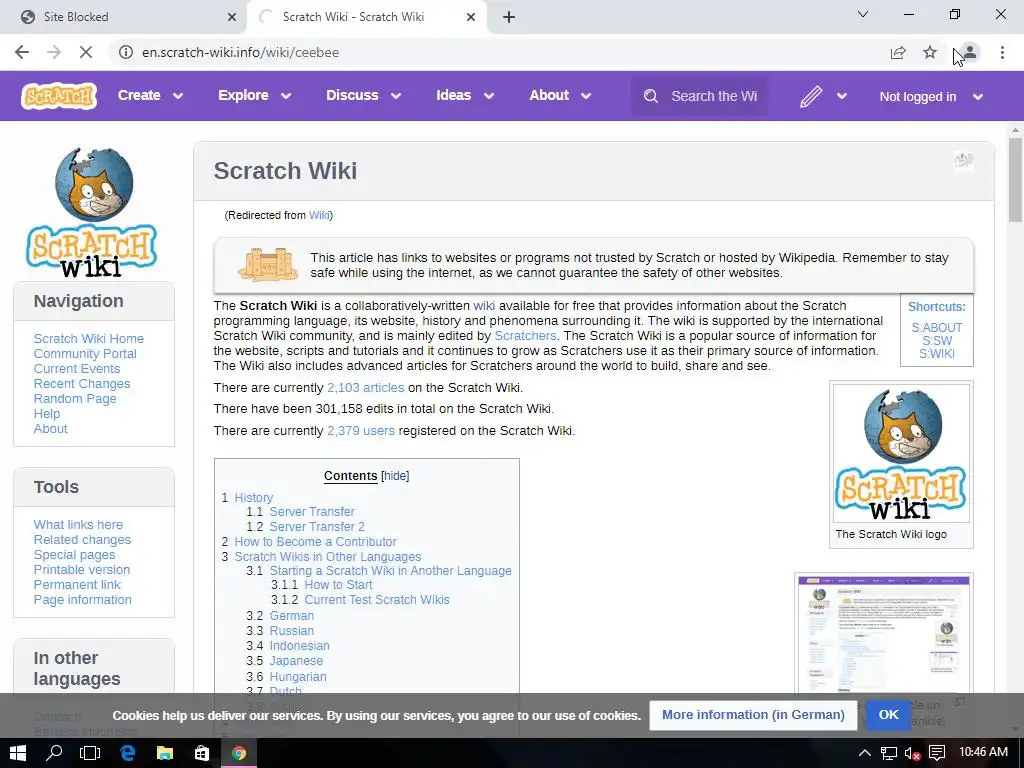Open Task View on the taskbar
This screenshot has height=768, width=1024.
(90, 753)
